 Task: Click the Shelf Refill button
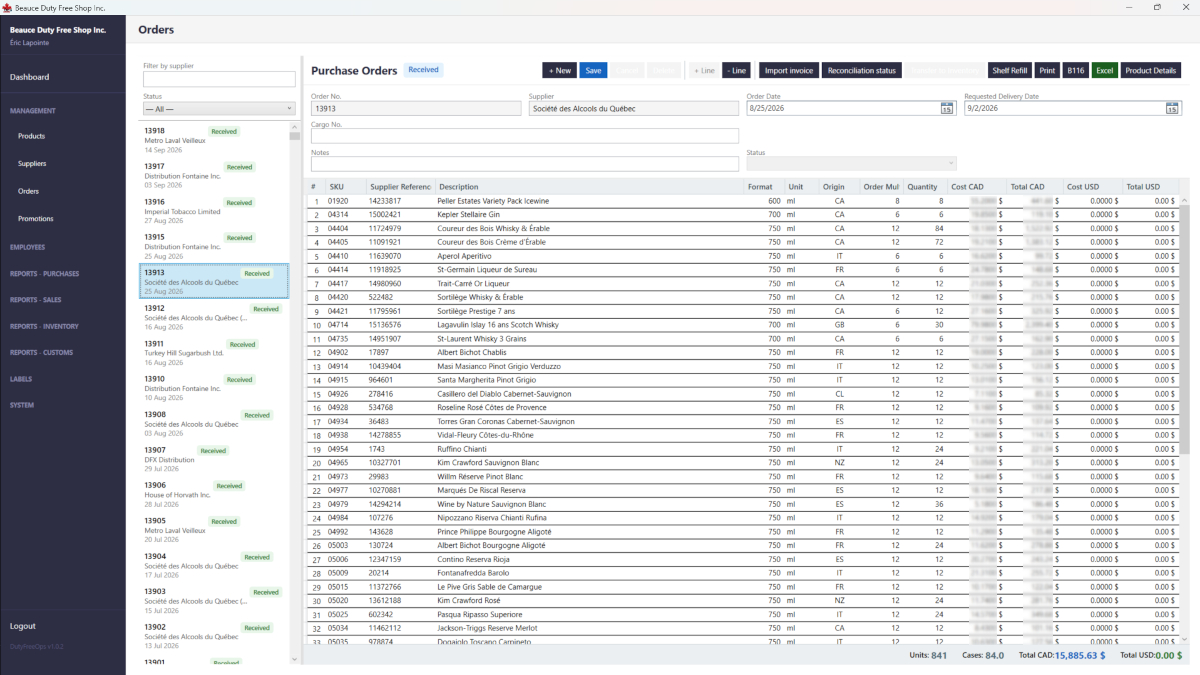pos(1010,70)
